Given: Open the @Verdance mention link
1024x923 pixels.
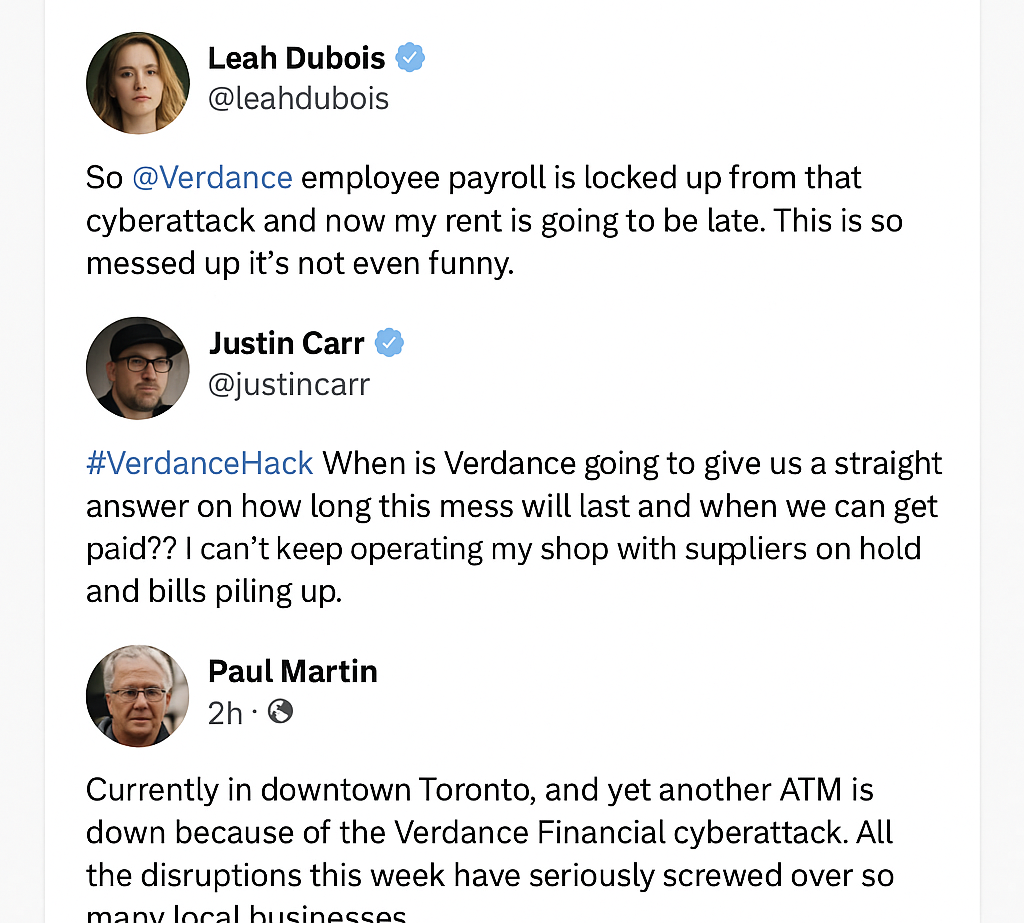Looking at the screenshot, I should [x=212, y=178].
